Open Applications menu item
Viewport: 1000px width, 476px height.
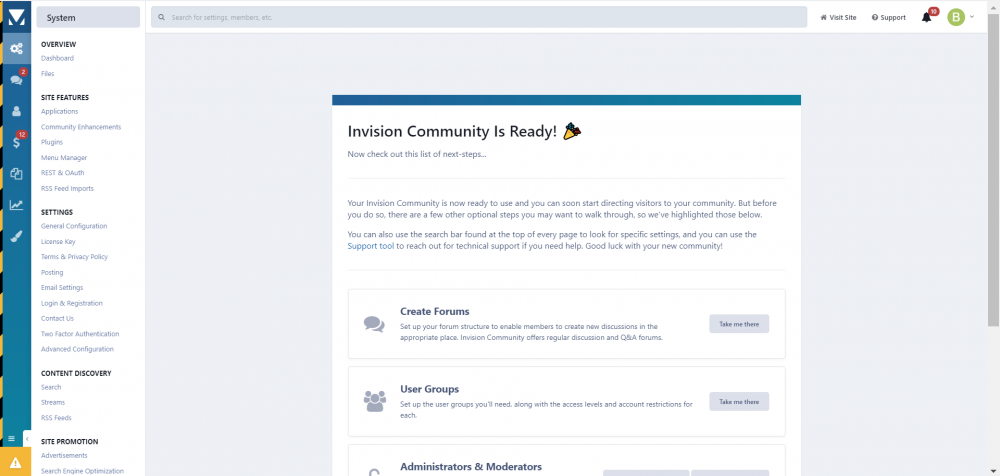[59, 111]
